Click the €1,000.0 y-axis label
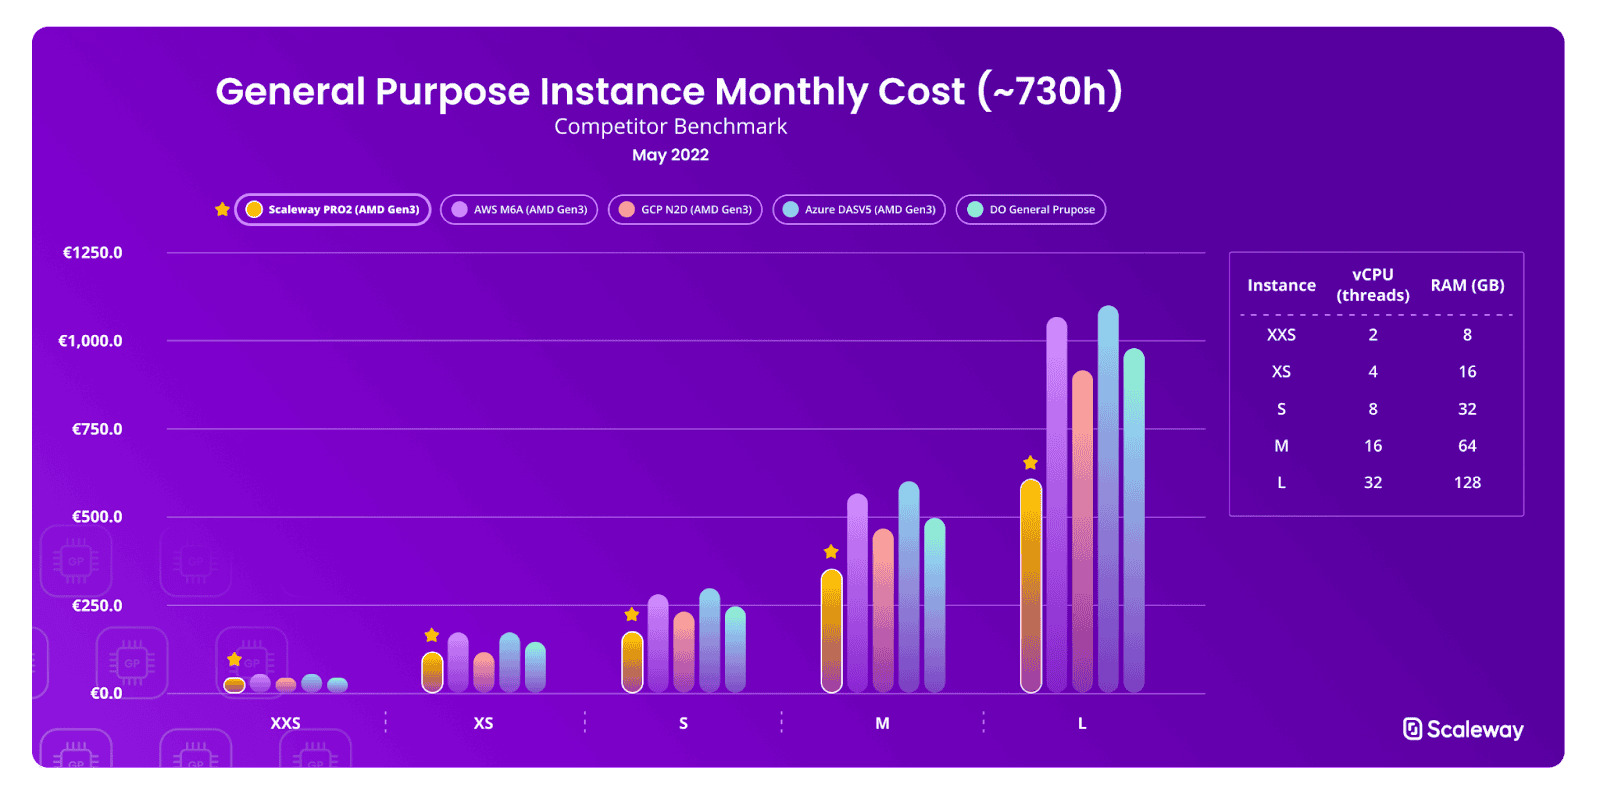This screenshot has width=1600, height=802. 90,340
